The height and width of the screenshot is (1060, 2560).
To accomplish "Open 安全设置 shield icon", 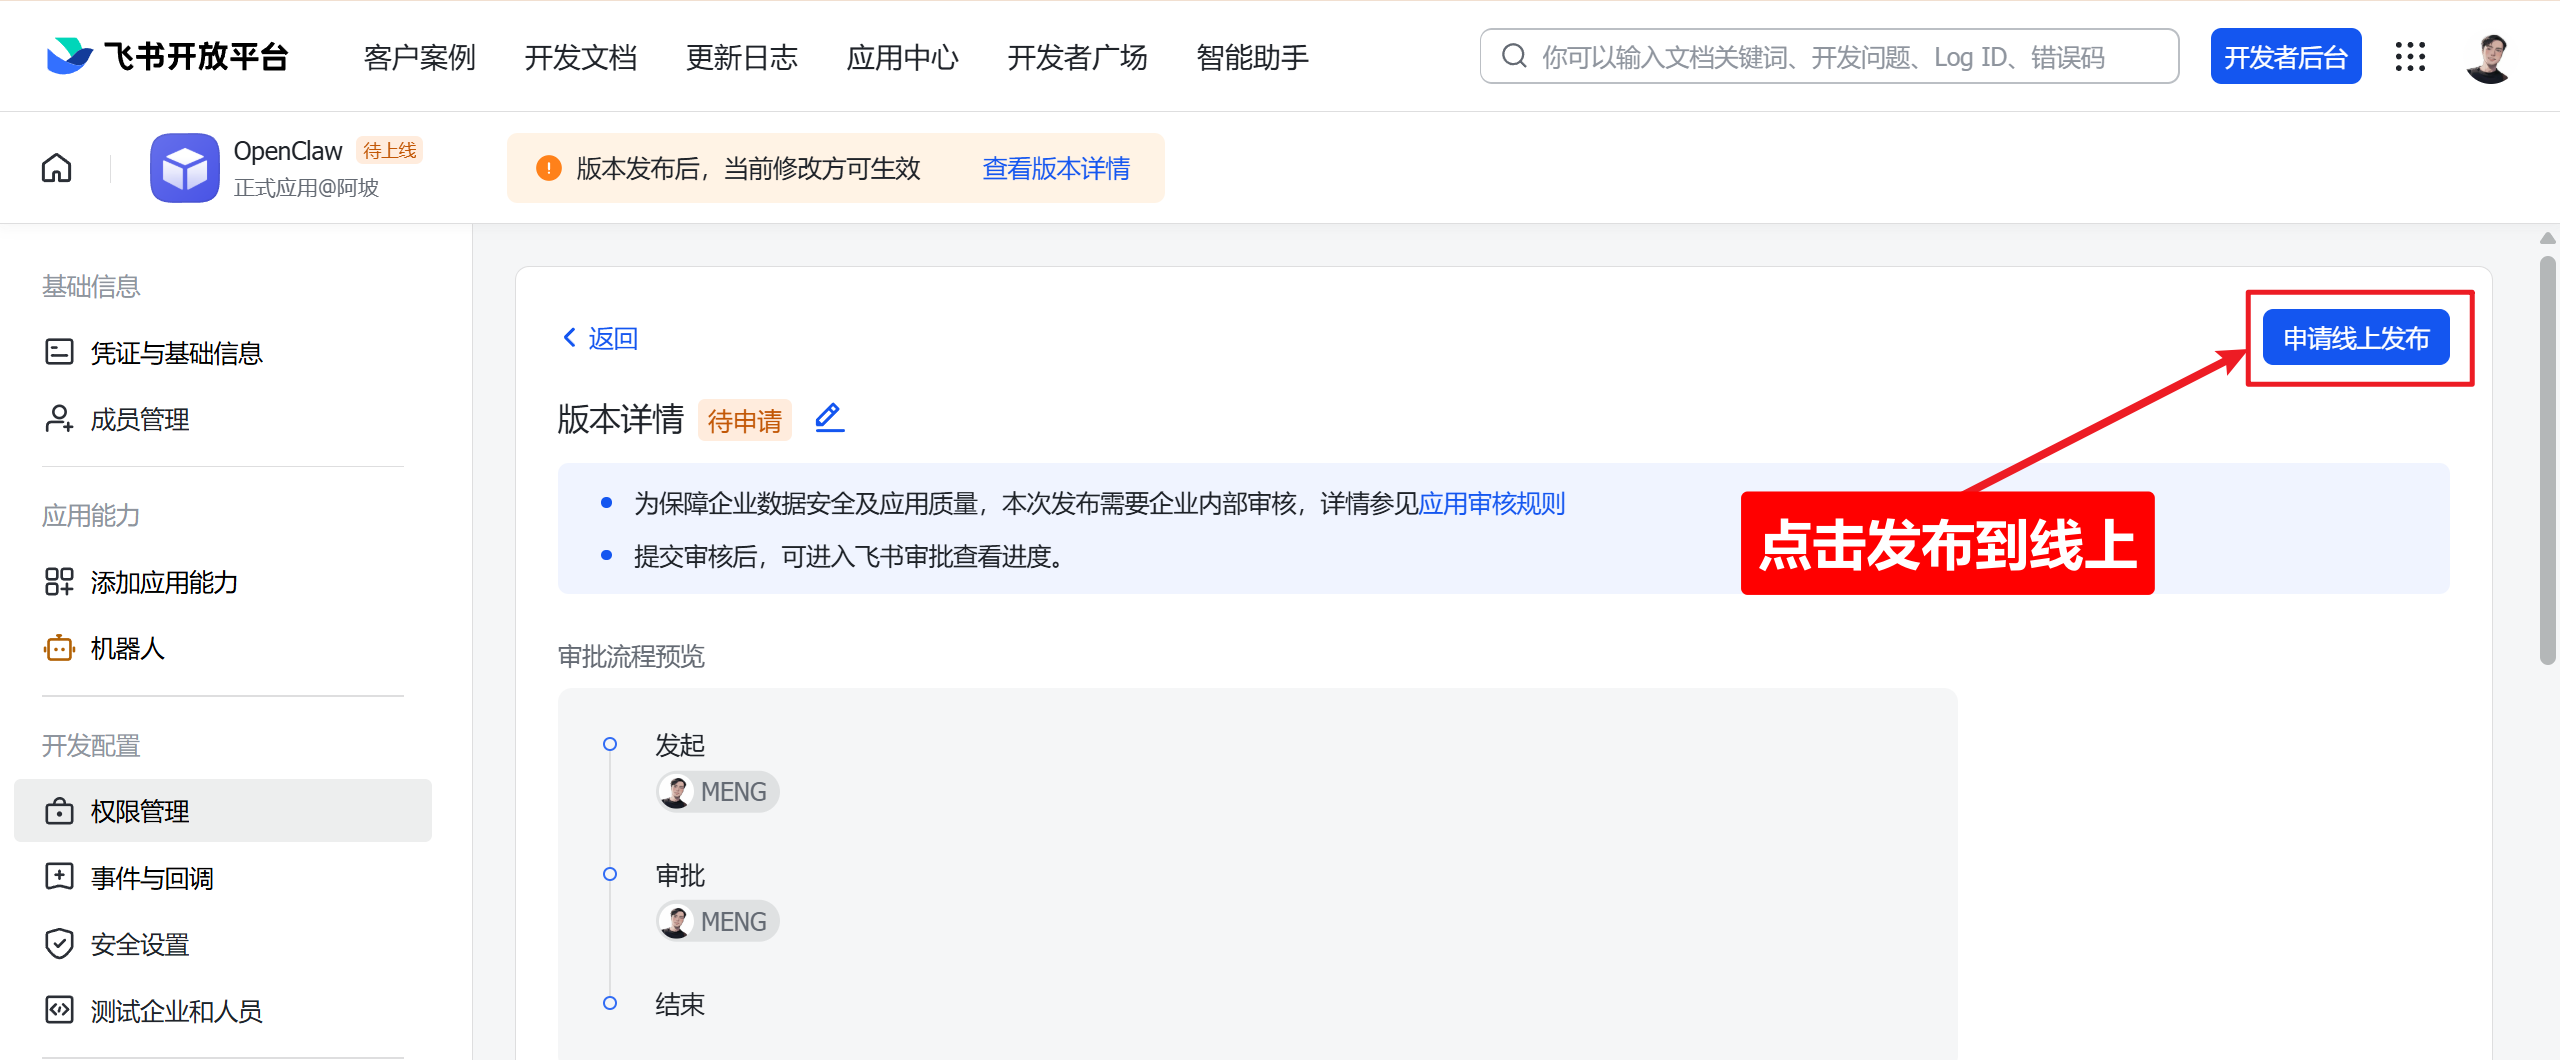I will (139, 943).
